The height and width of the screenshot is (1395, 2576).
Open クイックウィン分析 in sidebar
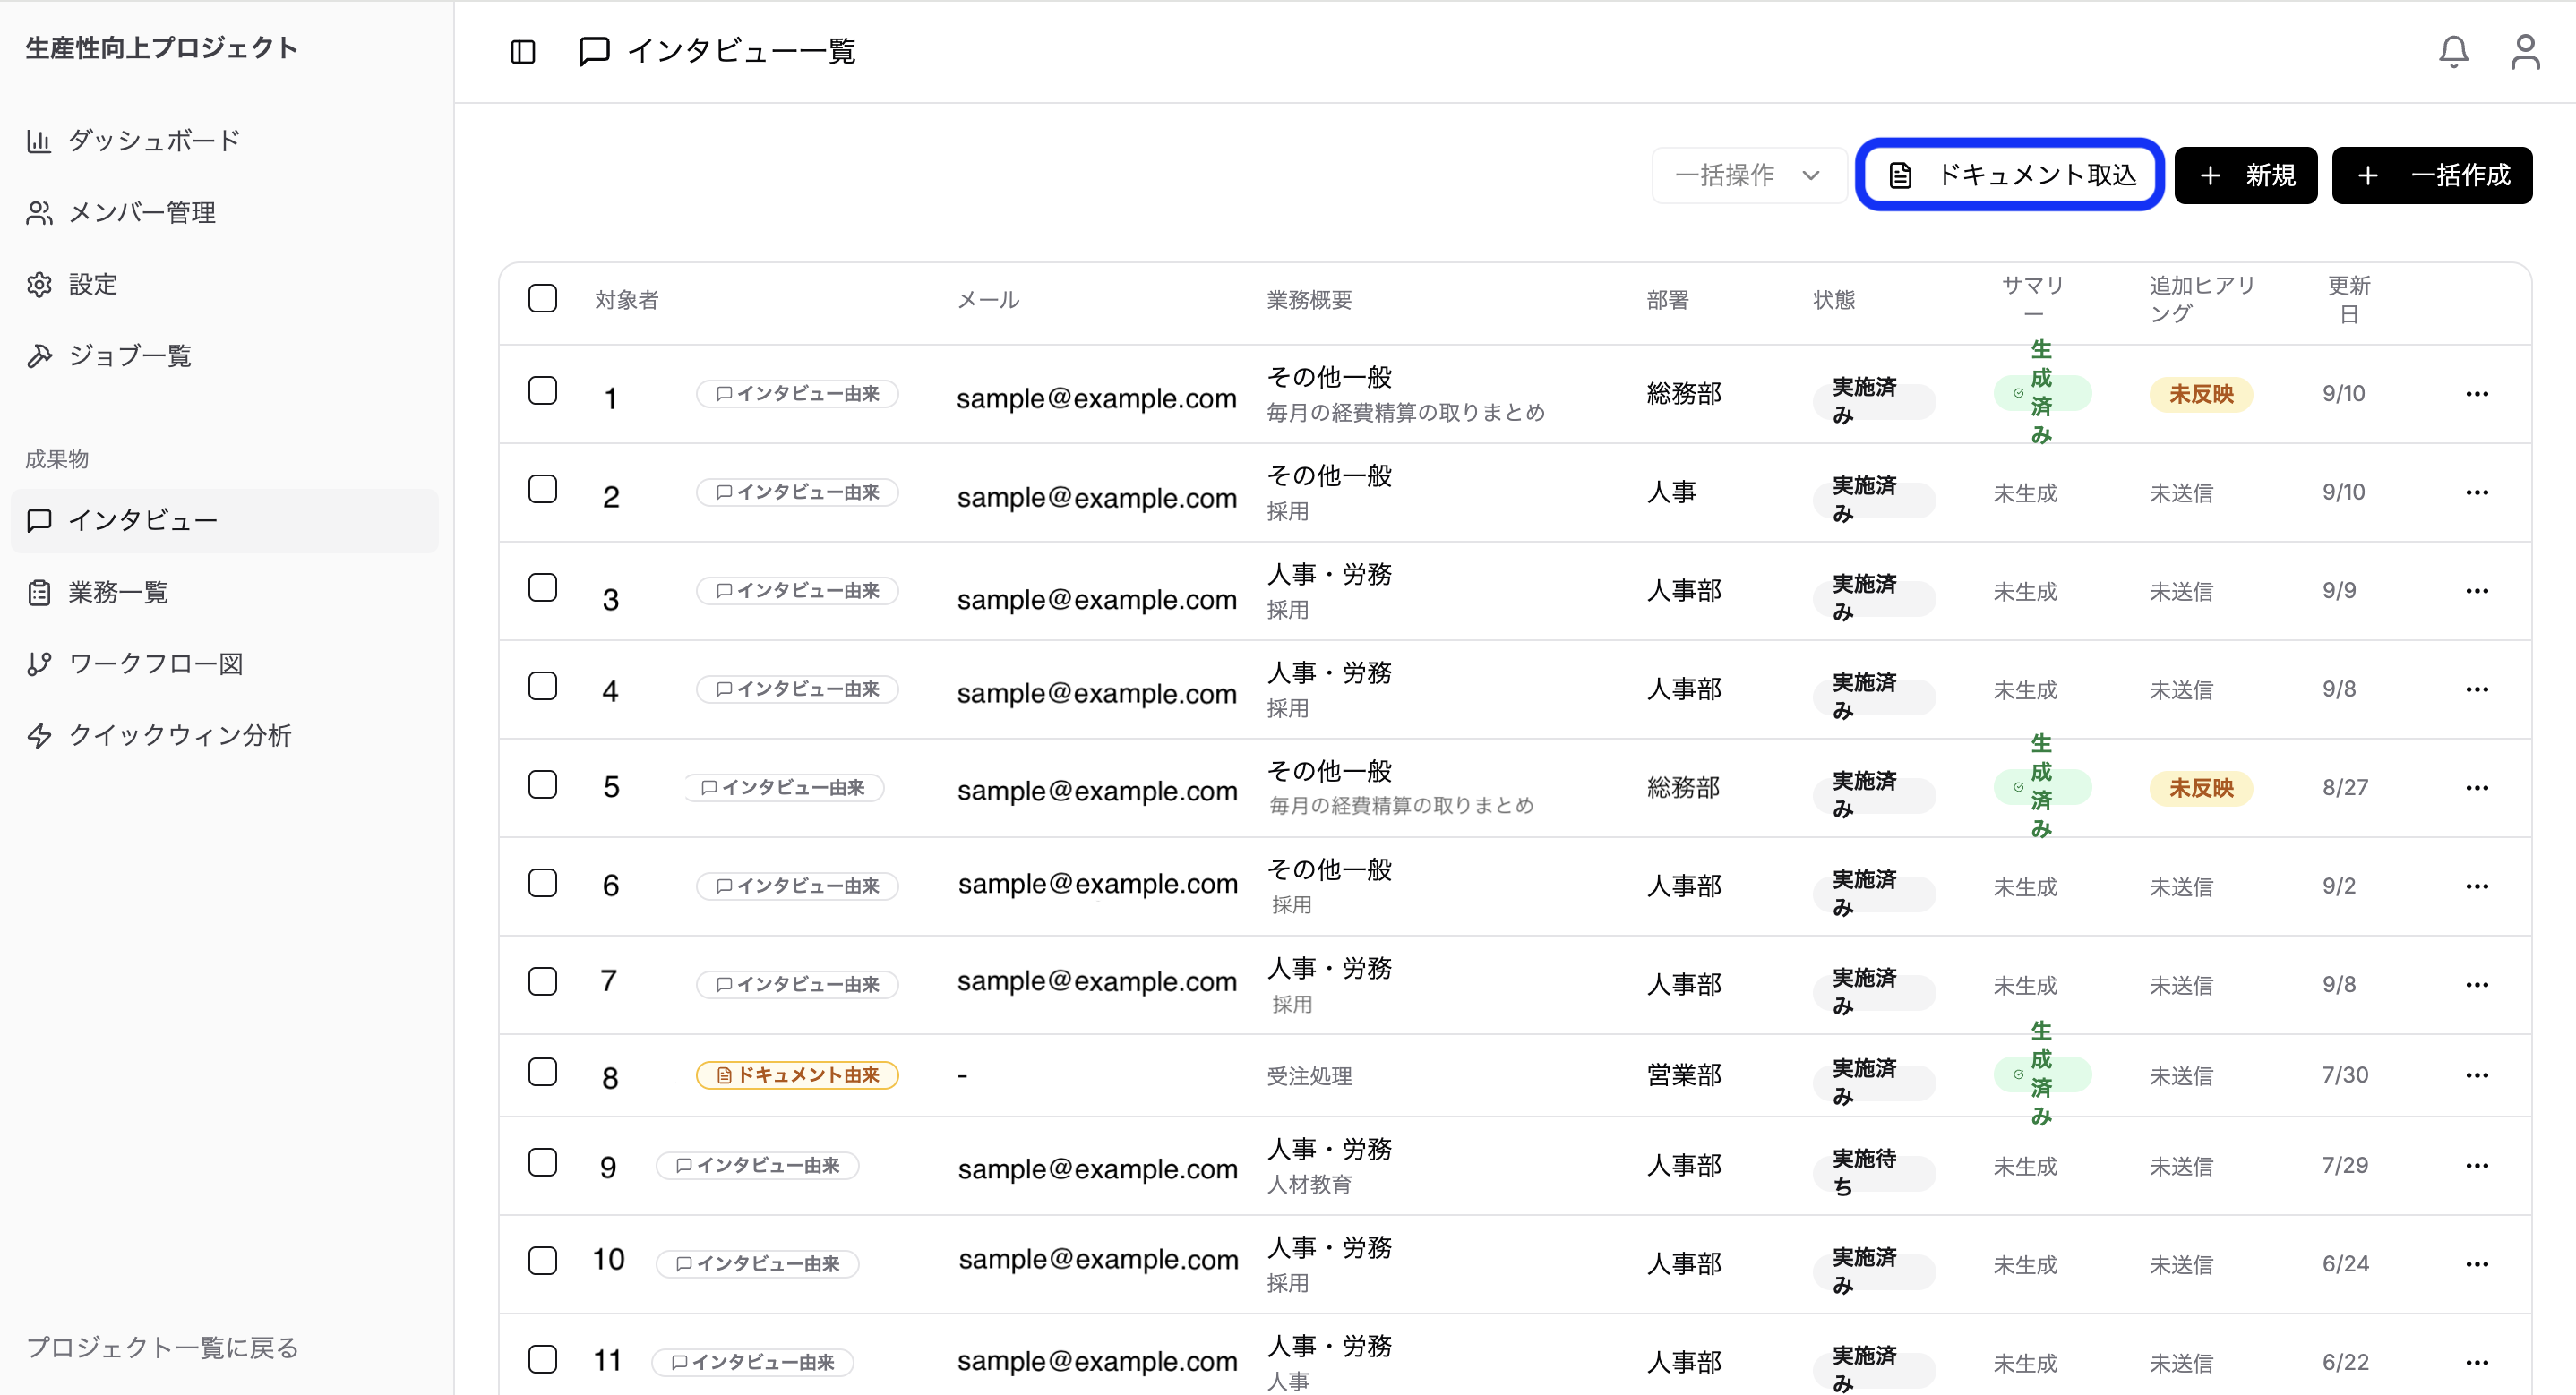(159, 735)
